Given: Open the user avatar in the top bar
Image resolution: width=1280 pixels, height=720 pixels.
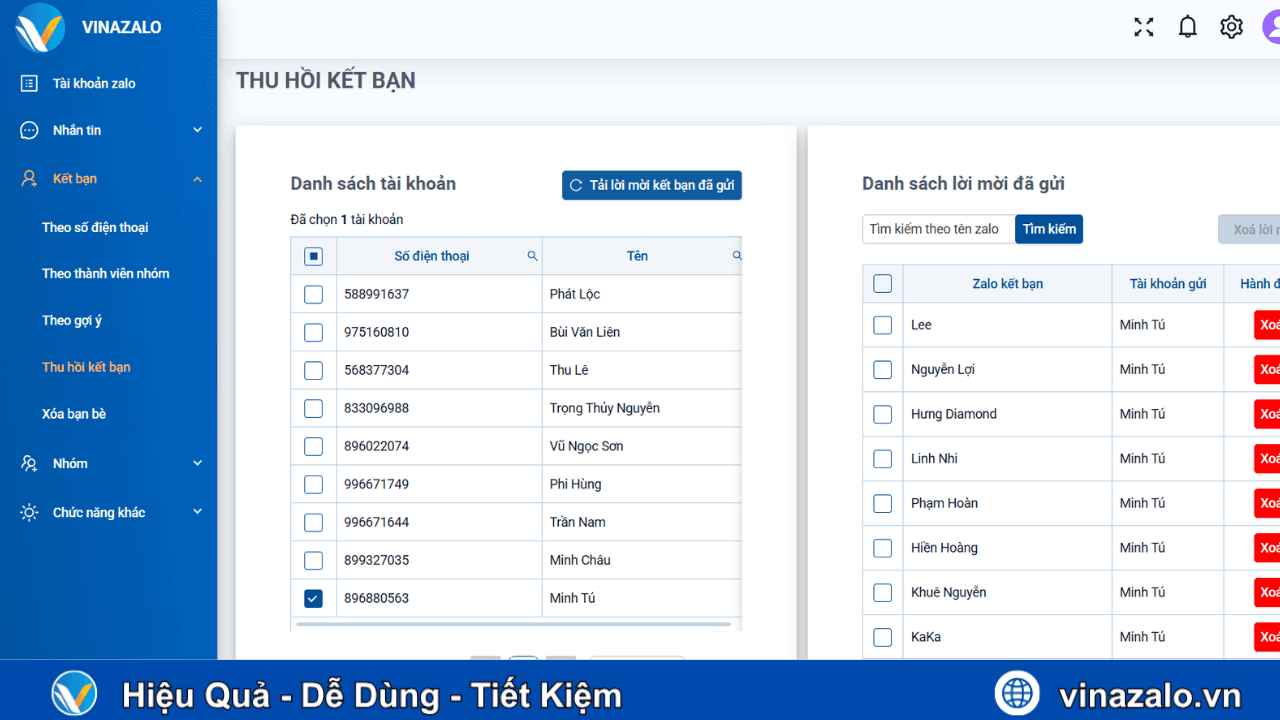Looking at the screenshot, I should [1274, 27].
